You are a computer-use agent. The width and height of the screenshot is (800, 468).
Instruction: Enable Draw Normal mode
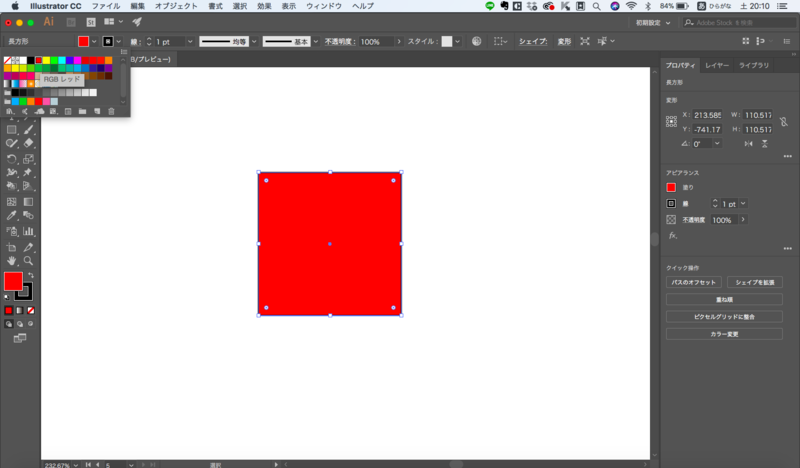click(x=9, y=324)
